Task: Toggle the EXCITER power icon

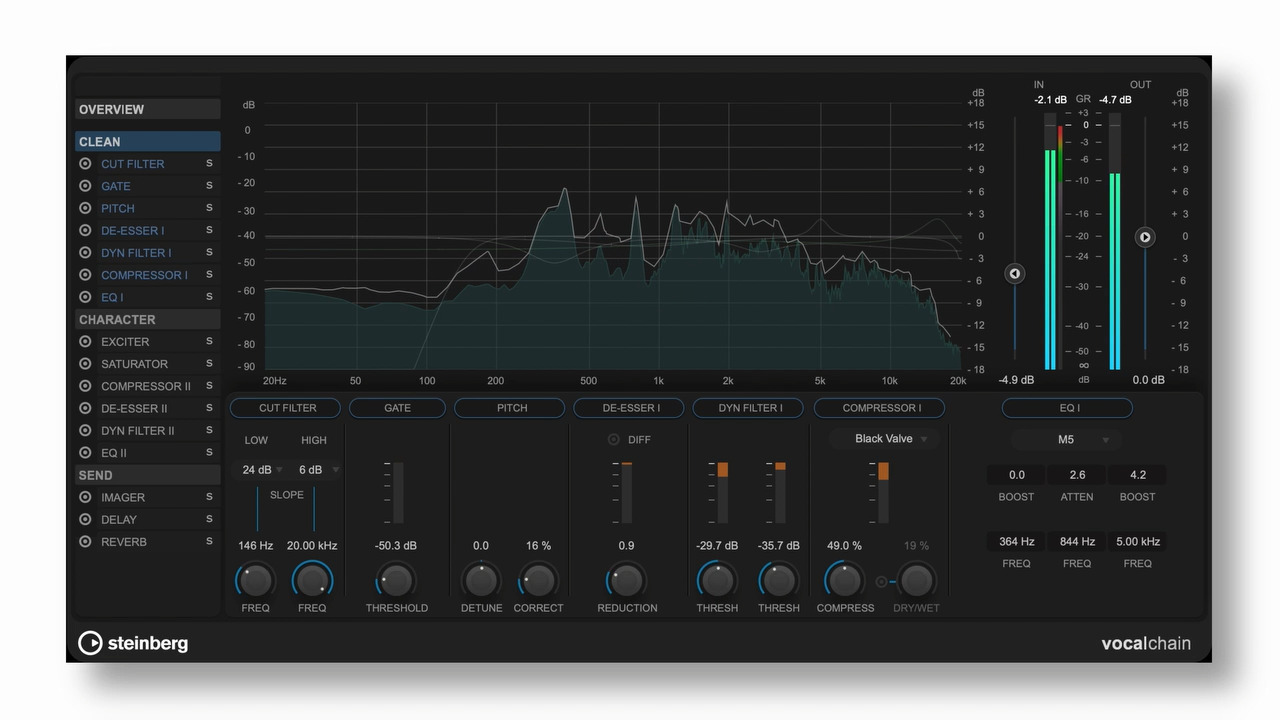Action: (85, 342)
